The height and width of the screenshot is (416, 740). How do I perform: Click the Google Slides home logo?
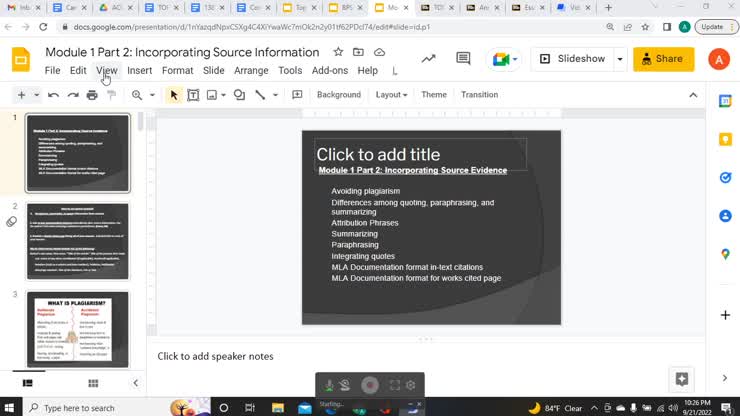click(x=21, y=59)
